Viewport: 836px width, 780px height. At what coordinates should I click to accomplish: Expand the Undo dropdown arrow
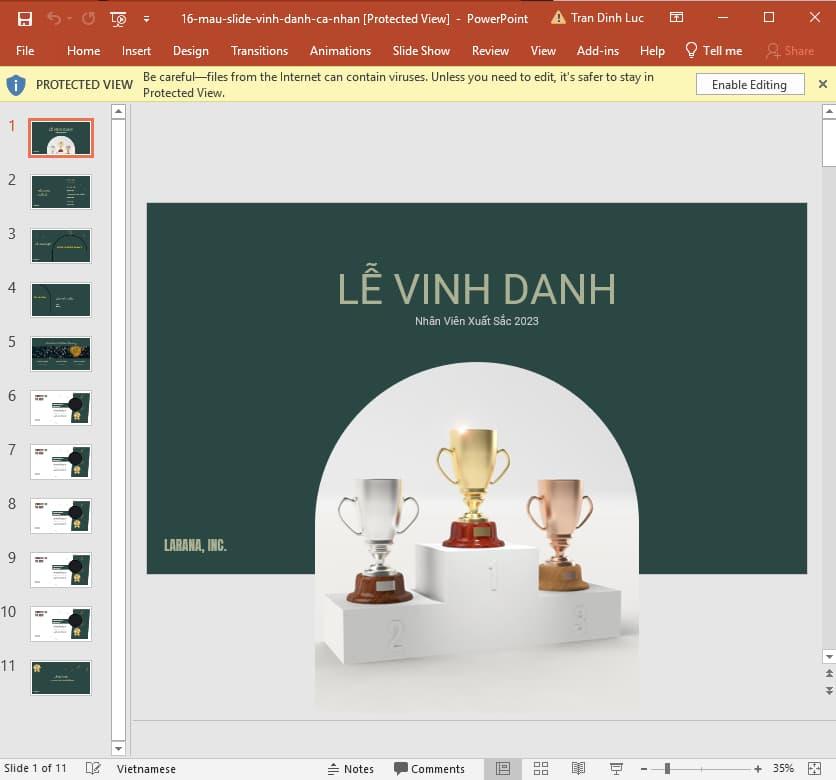(68, 17)
